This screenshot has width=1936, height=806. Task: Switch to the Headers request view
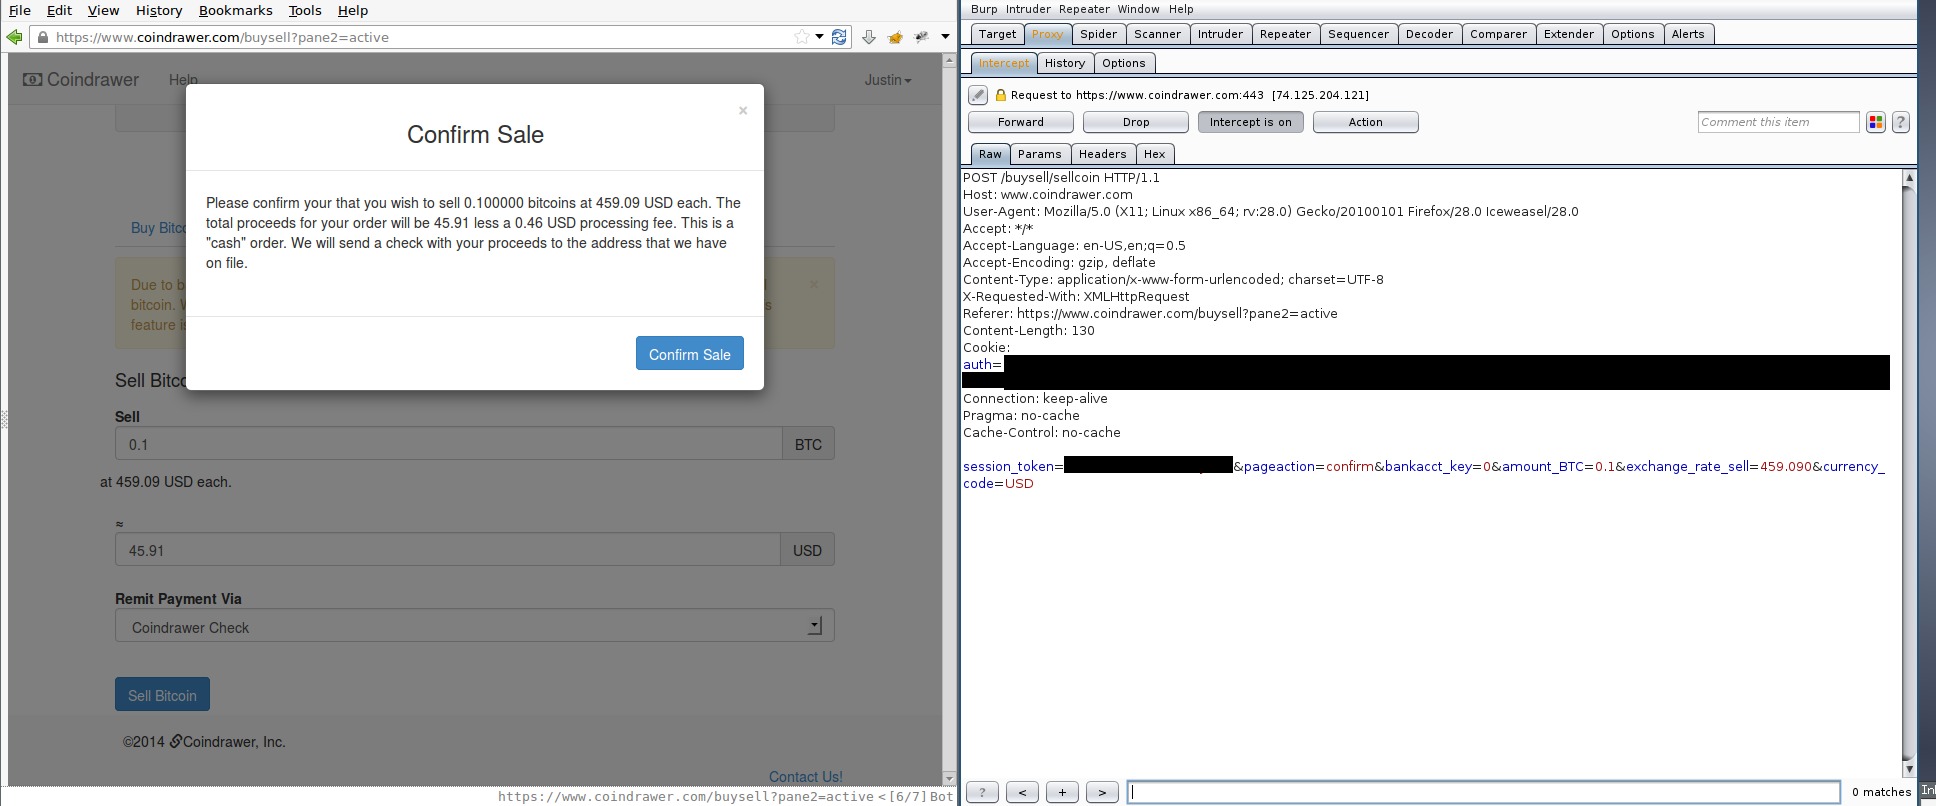(x=1103, y=154)
